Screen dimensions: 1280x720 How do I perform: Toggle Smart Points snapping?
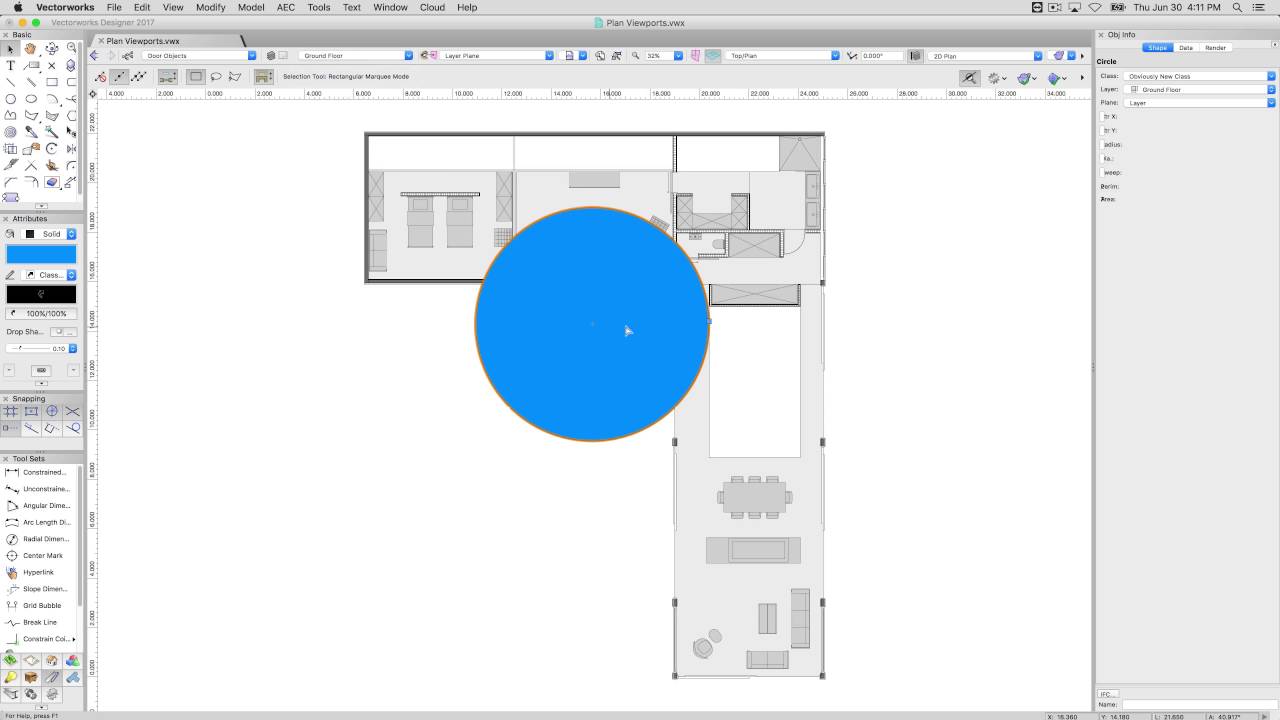click(x=10, y=428)
